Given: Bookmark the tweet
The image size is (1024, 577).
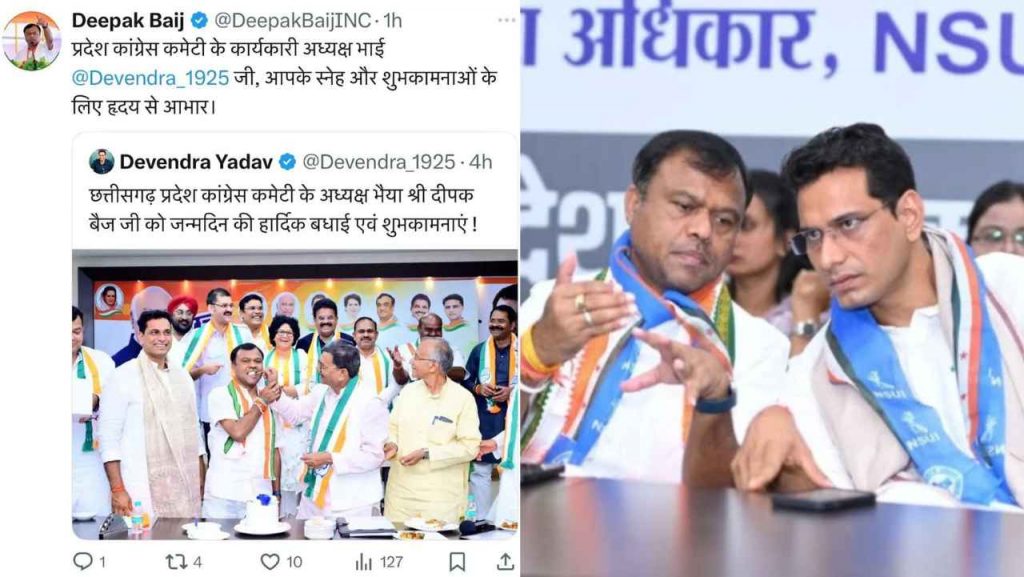Looking at the screenshot, I should coord(457,561).
